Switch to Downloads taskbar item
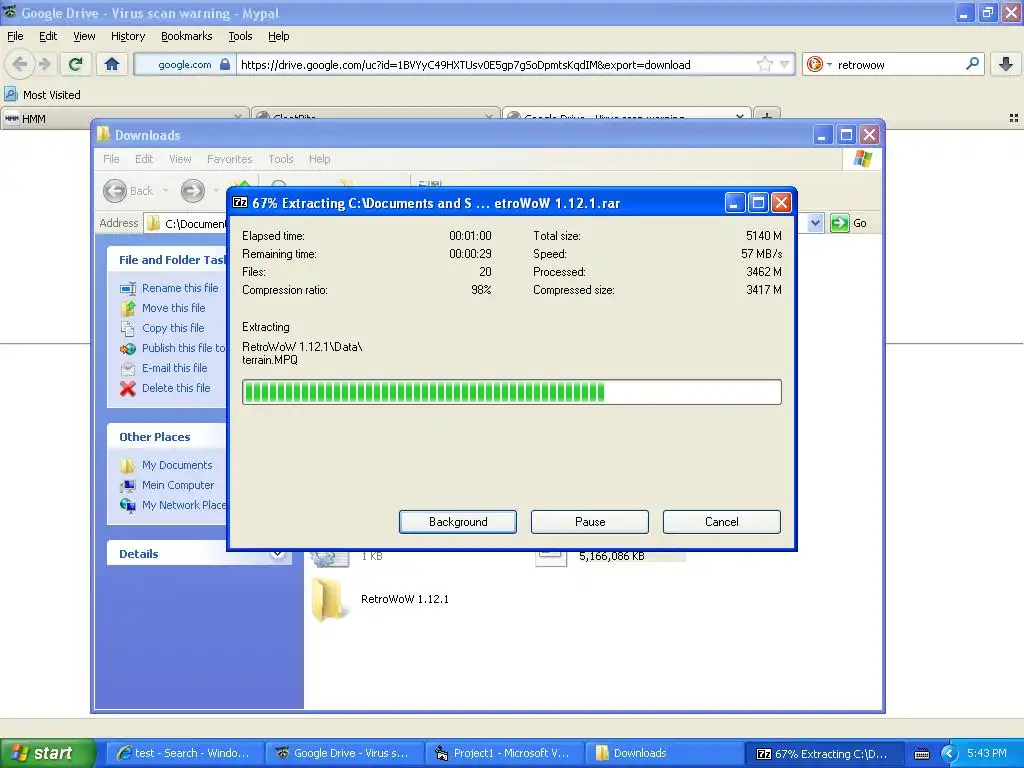Image resolution: width=1024 pixels, height=768 pixels. (663, 753)
